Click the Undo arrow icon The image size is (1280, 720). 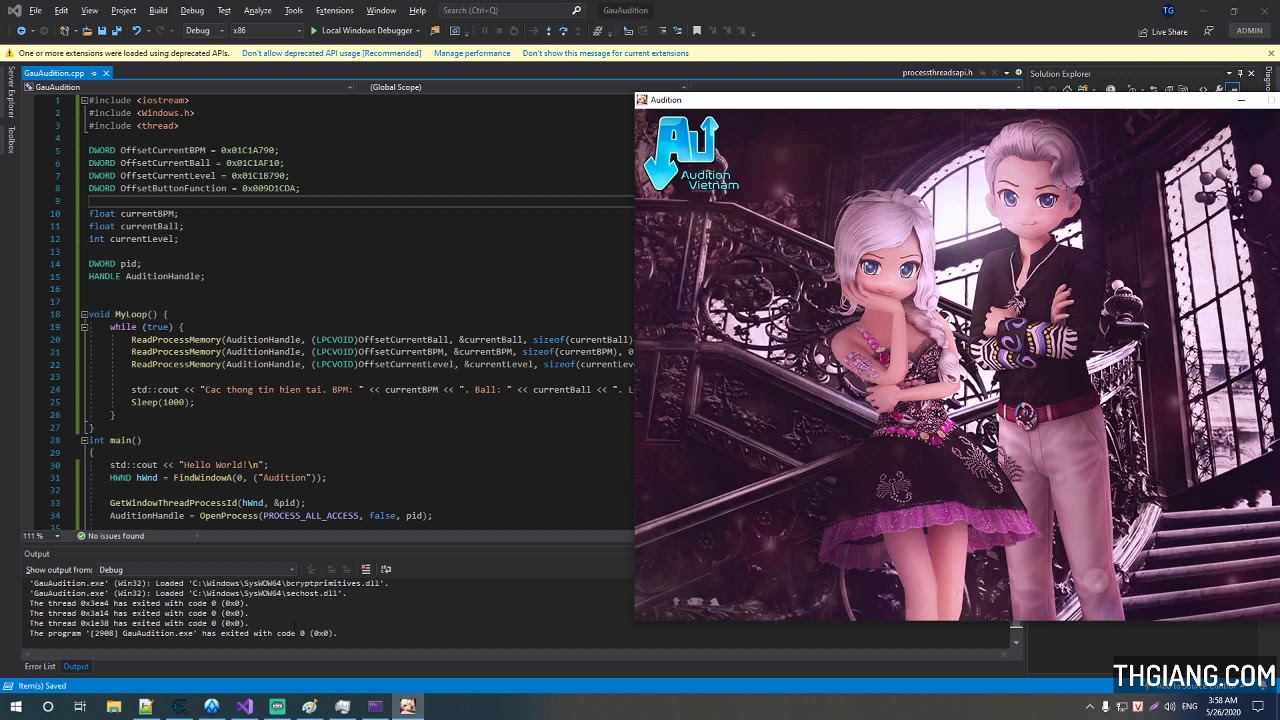point(136,31)
